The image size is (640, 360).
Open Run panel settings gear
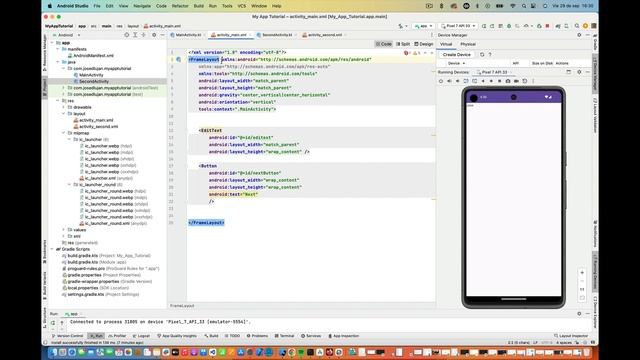(579, 313)
